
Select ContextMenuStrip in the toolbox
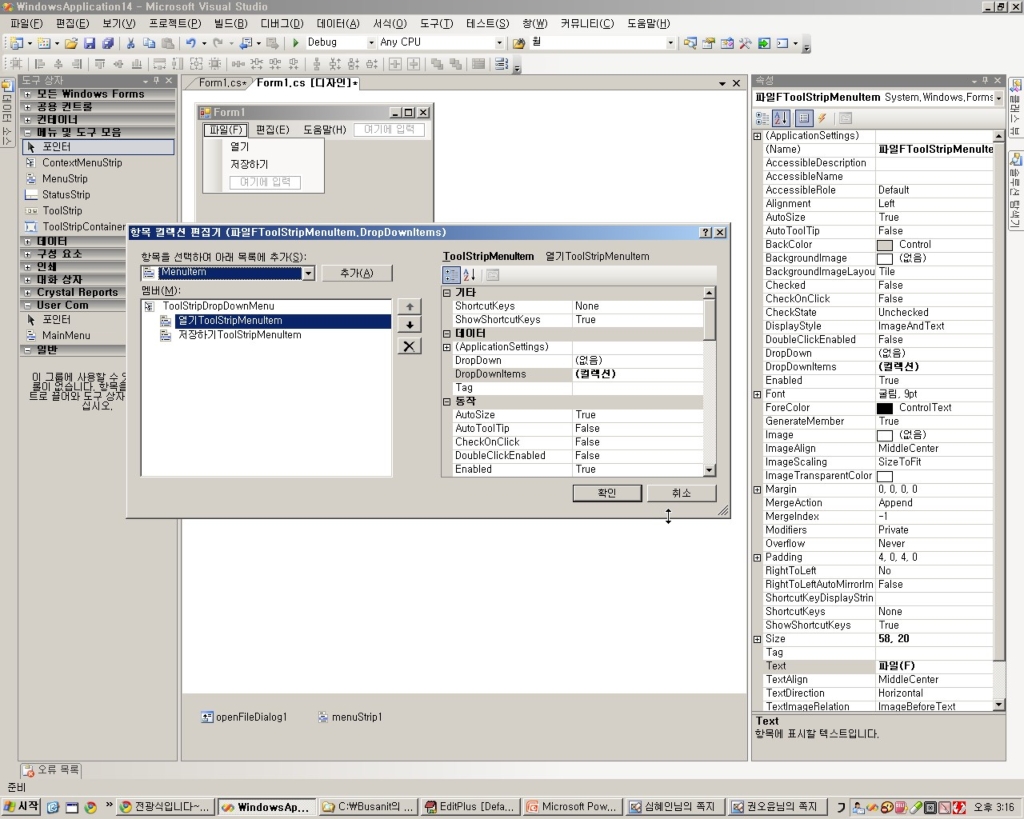[82, 163]
